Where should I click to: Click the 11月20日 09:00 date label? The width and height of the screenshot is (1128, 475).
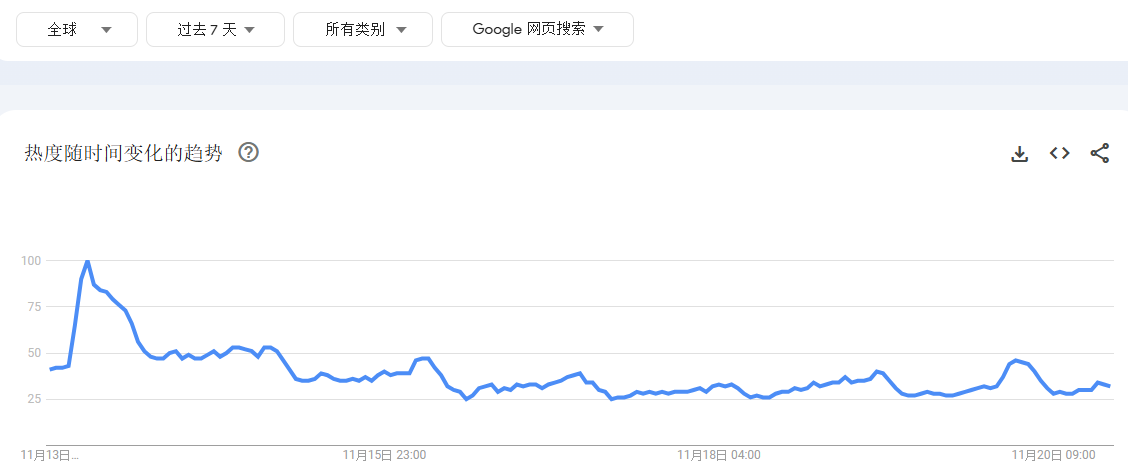click(1053, 455)
